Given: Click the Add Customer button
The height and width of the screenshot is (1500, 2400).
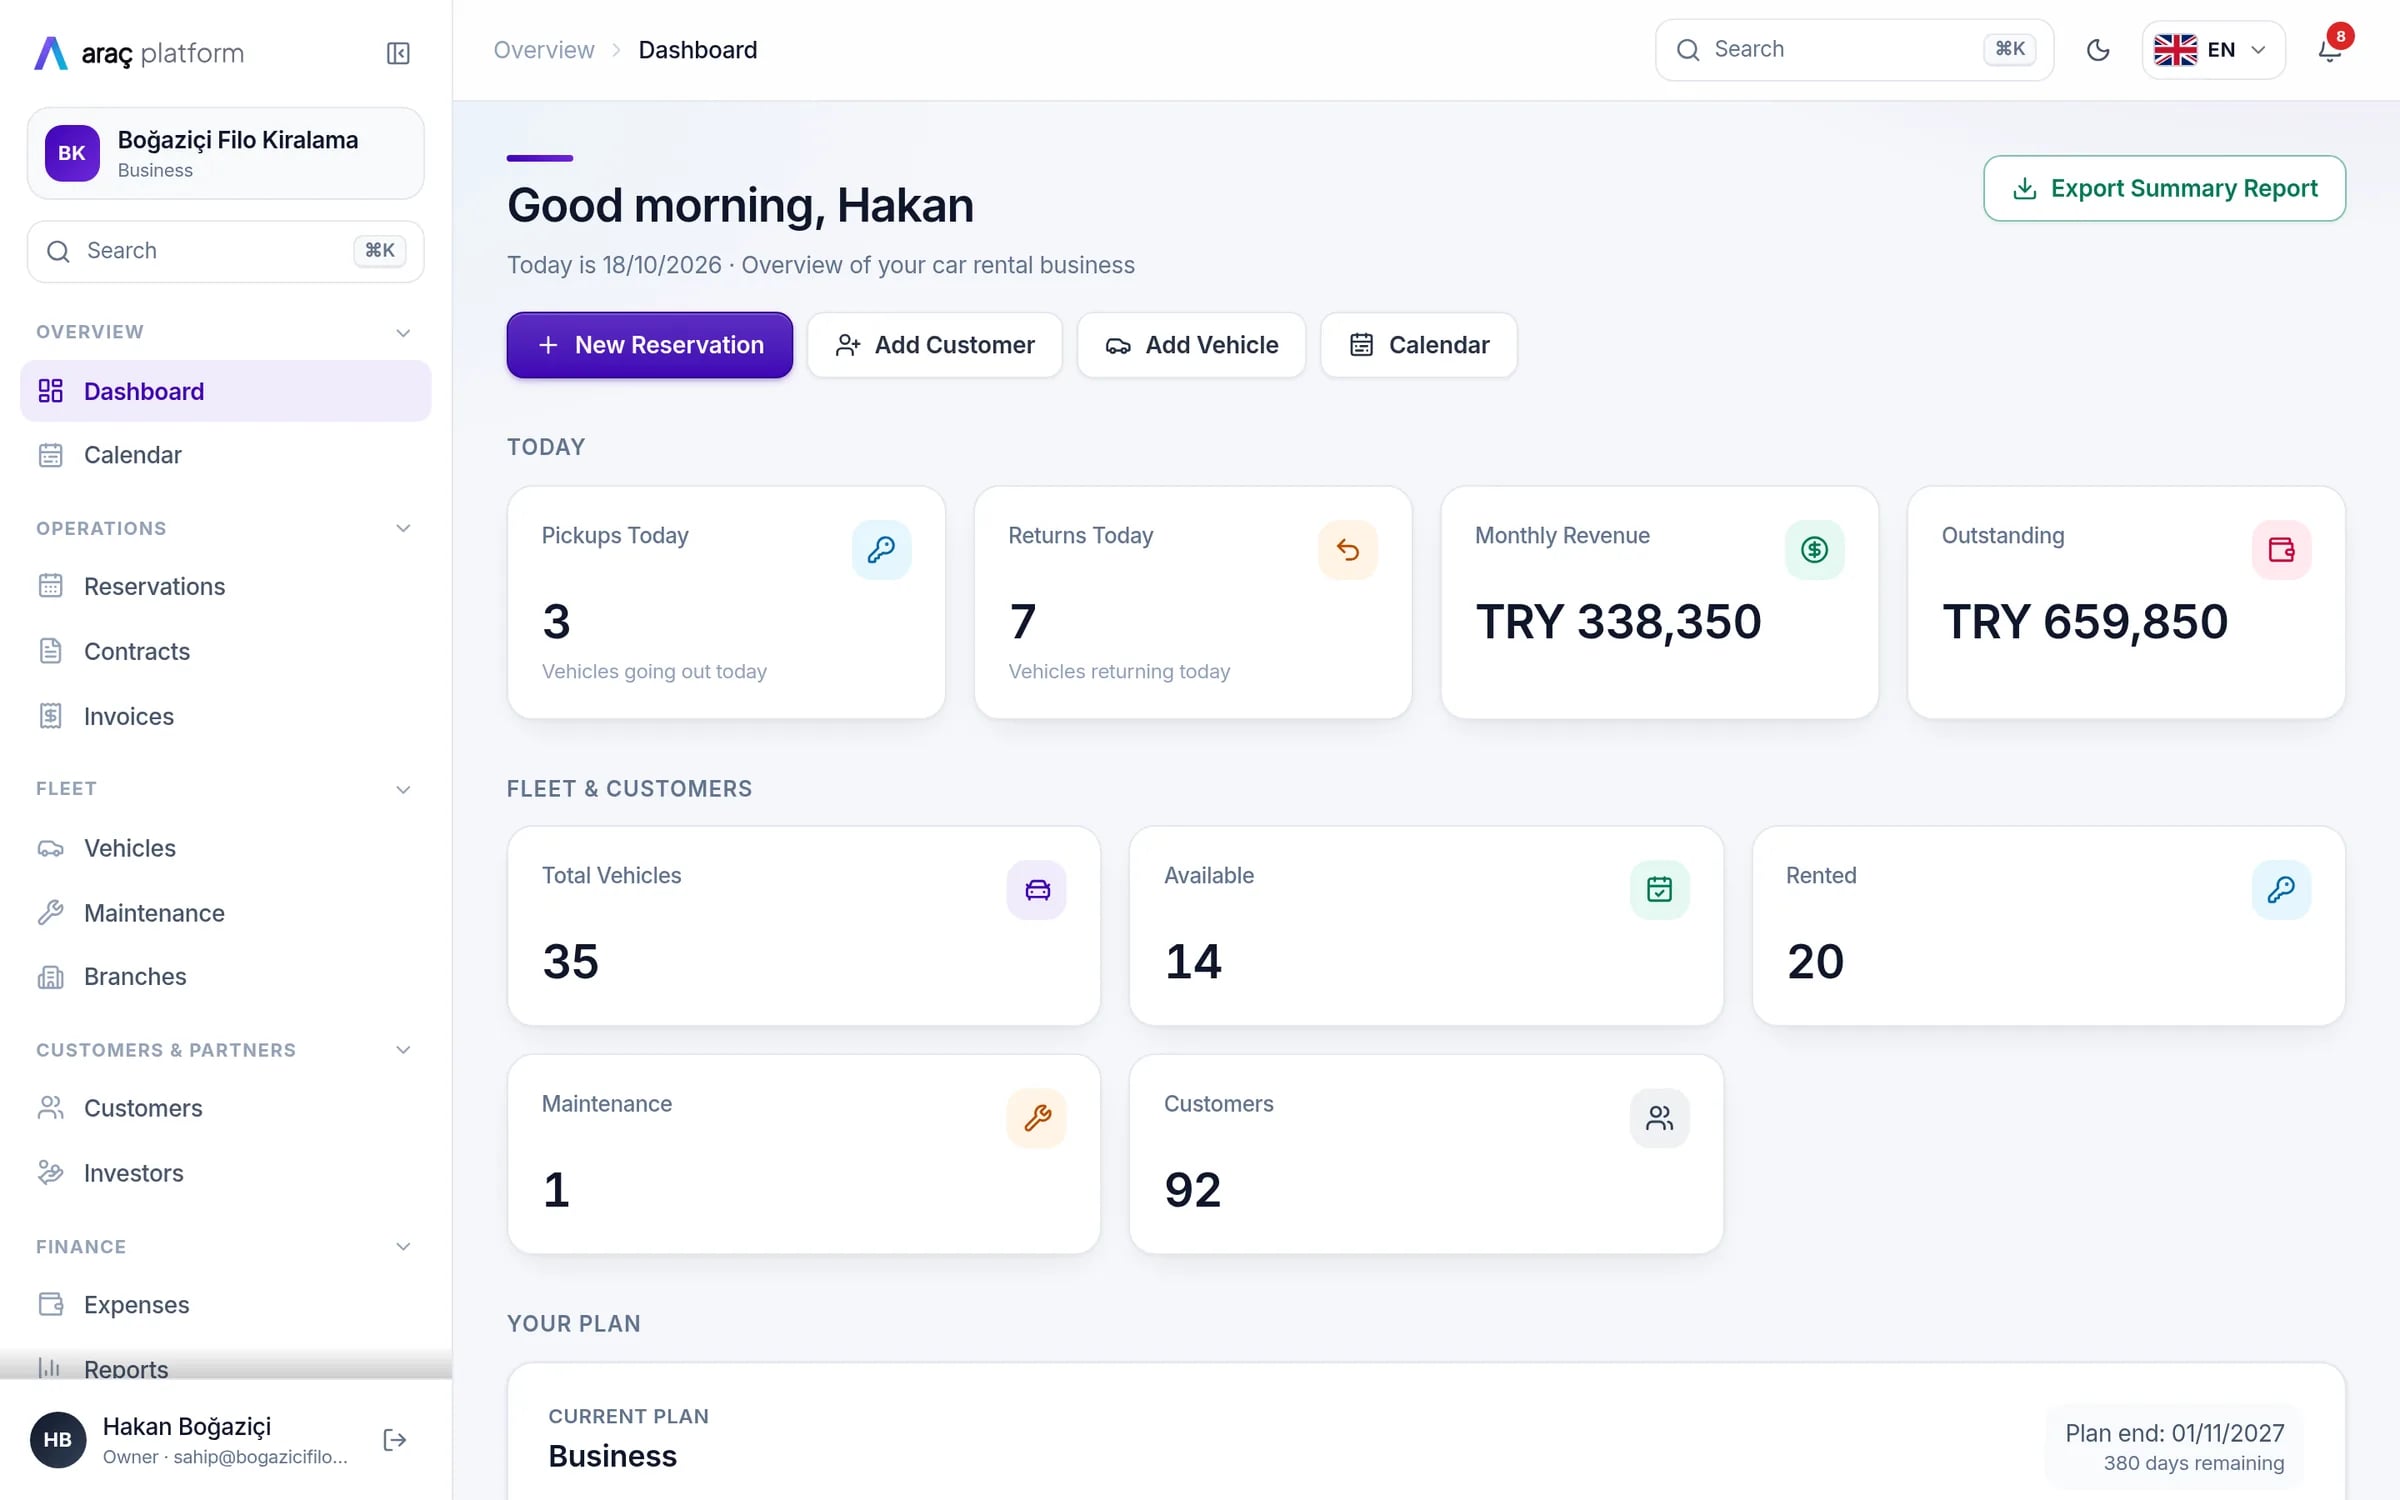Looking at the screenshot, I should [x=935, y=345].
